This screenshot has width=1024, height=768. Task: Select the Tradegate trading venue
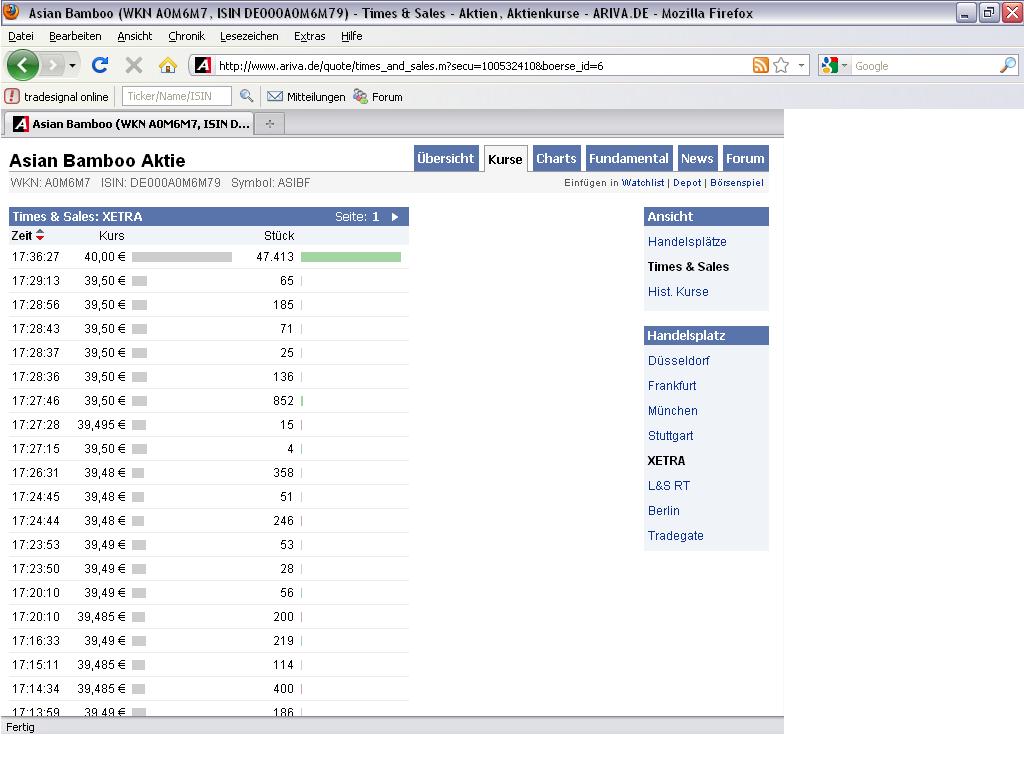675,536
